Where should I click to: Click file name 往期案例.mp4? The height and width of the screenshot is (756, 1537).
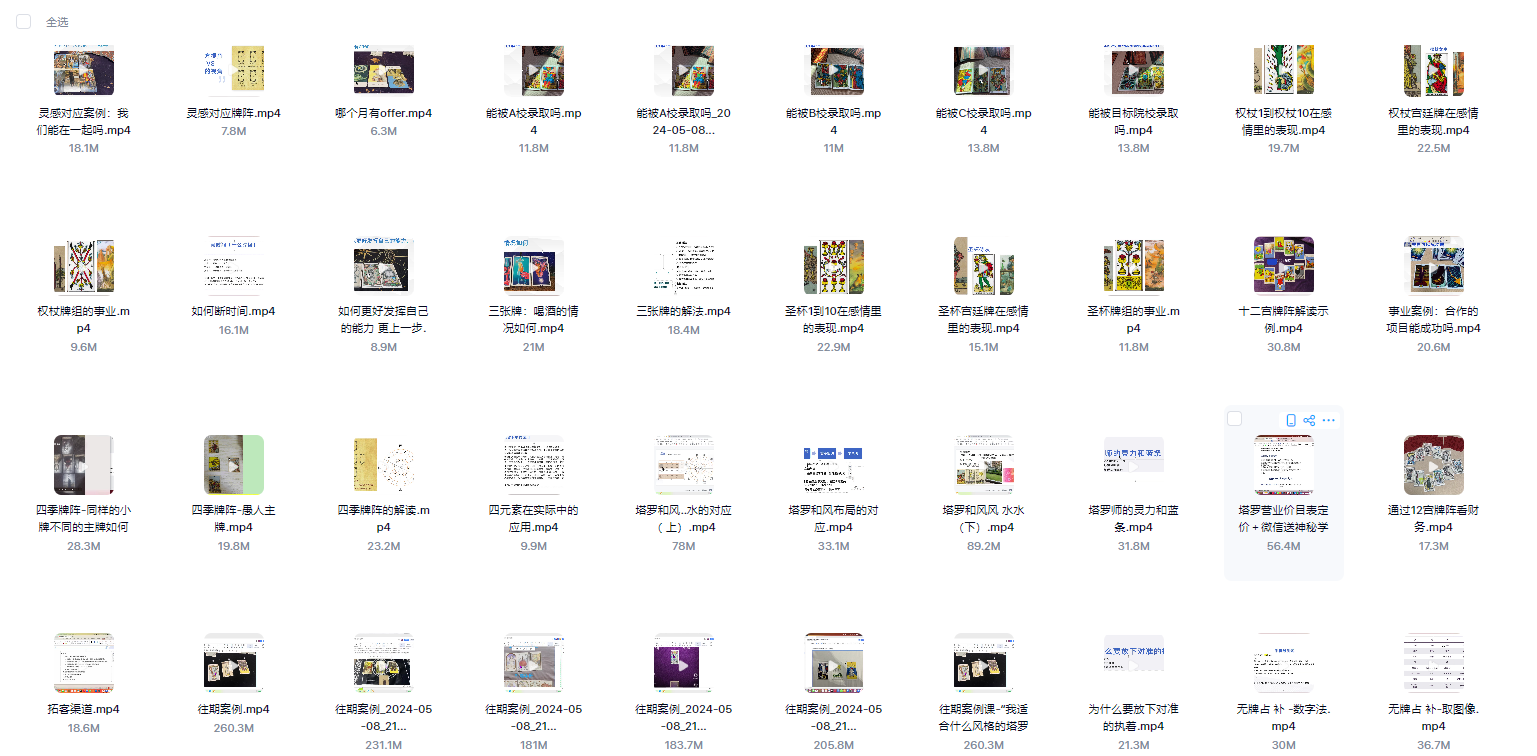coord(234,709)
